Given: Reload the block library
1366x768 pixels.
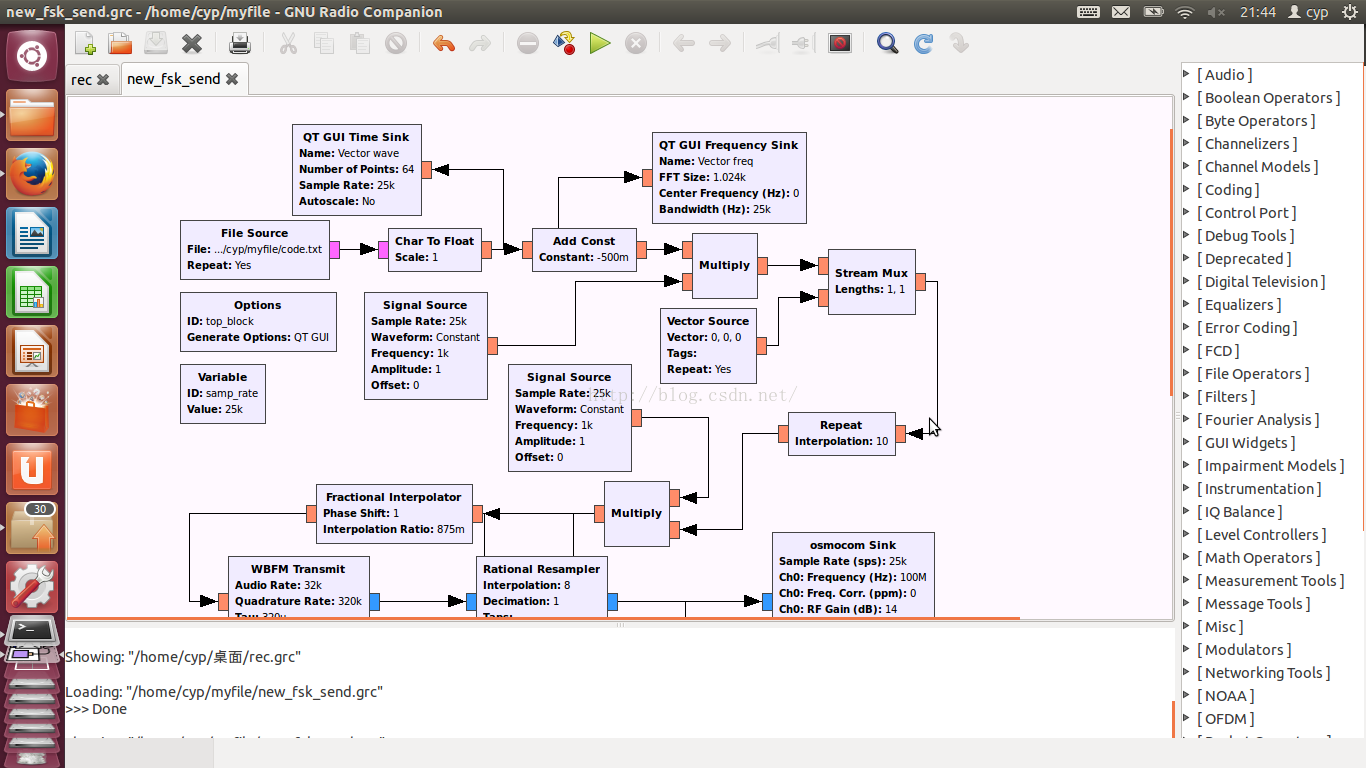Looking at the screenshot, I should tap(923, 43).
